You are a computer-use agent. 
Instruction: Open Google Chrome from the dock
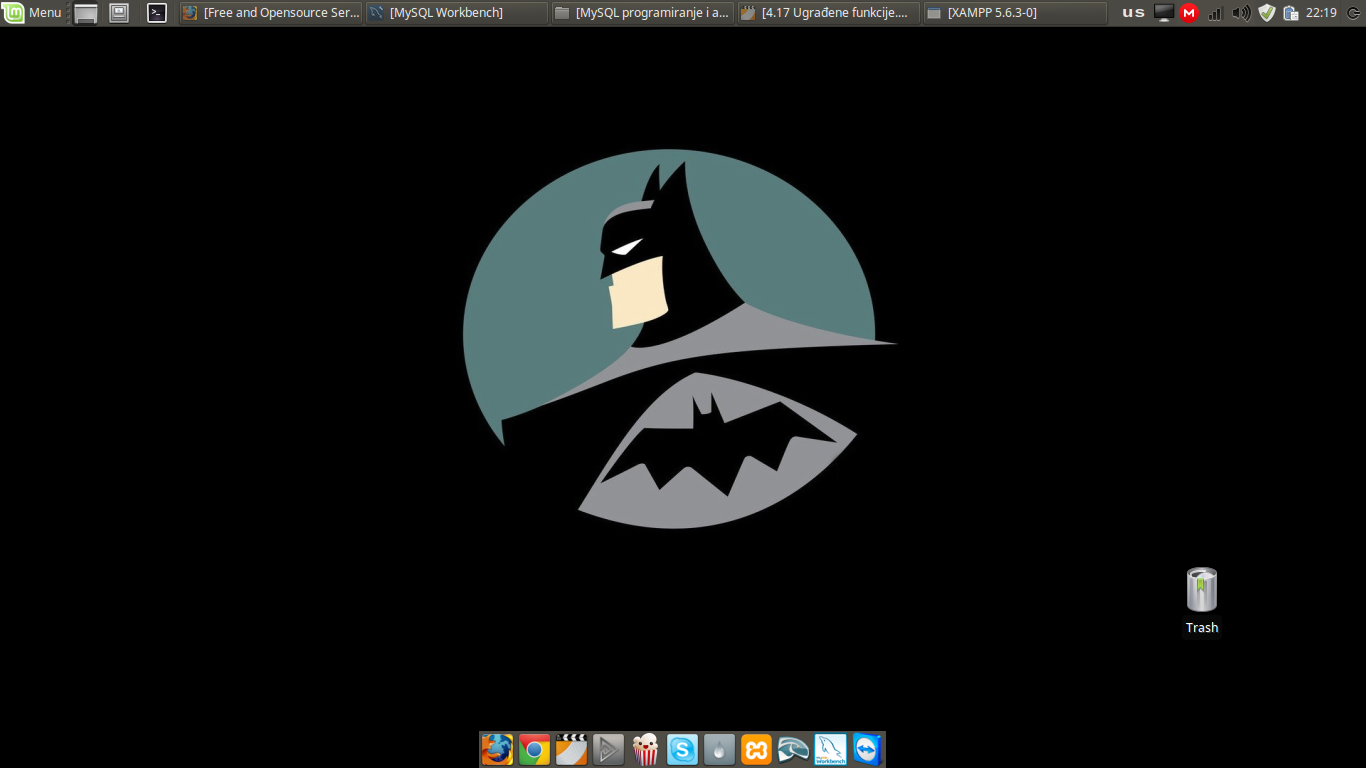(534, 749)
